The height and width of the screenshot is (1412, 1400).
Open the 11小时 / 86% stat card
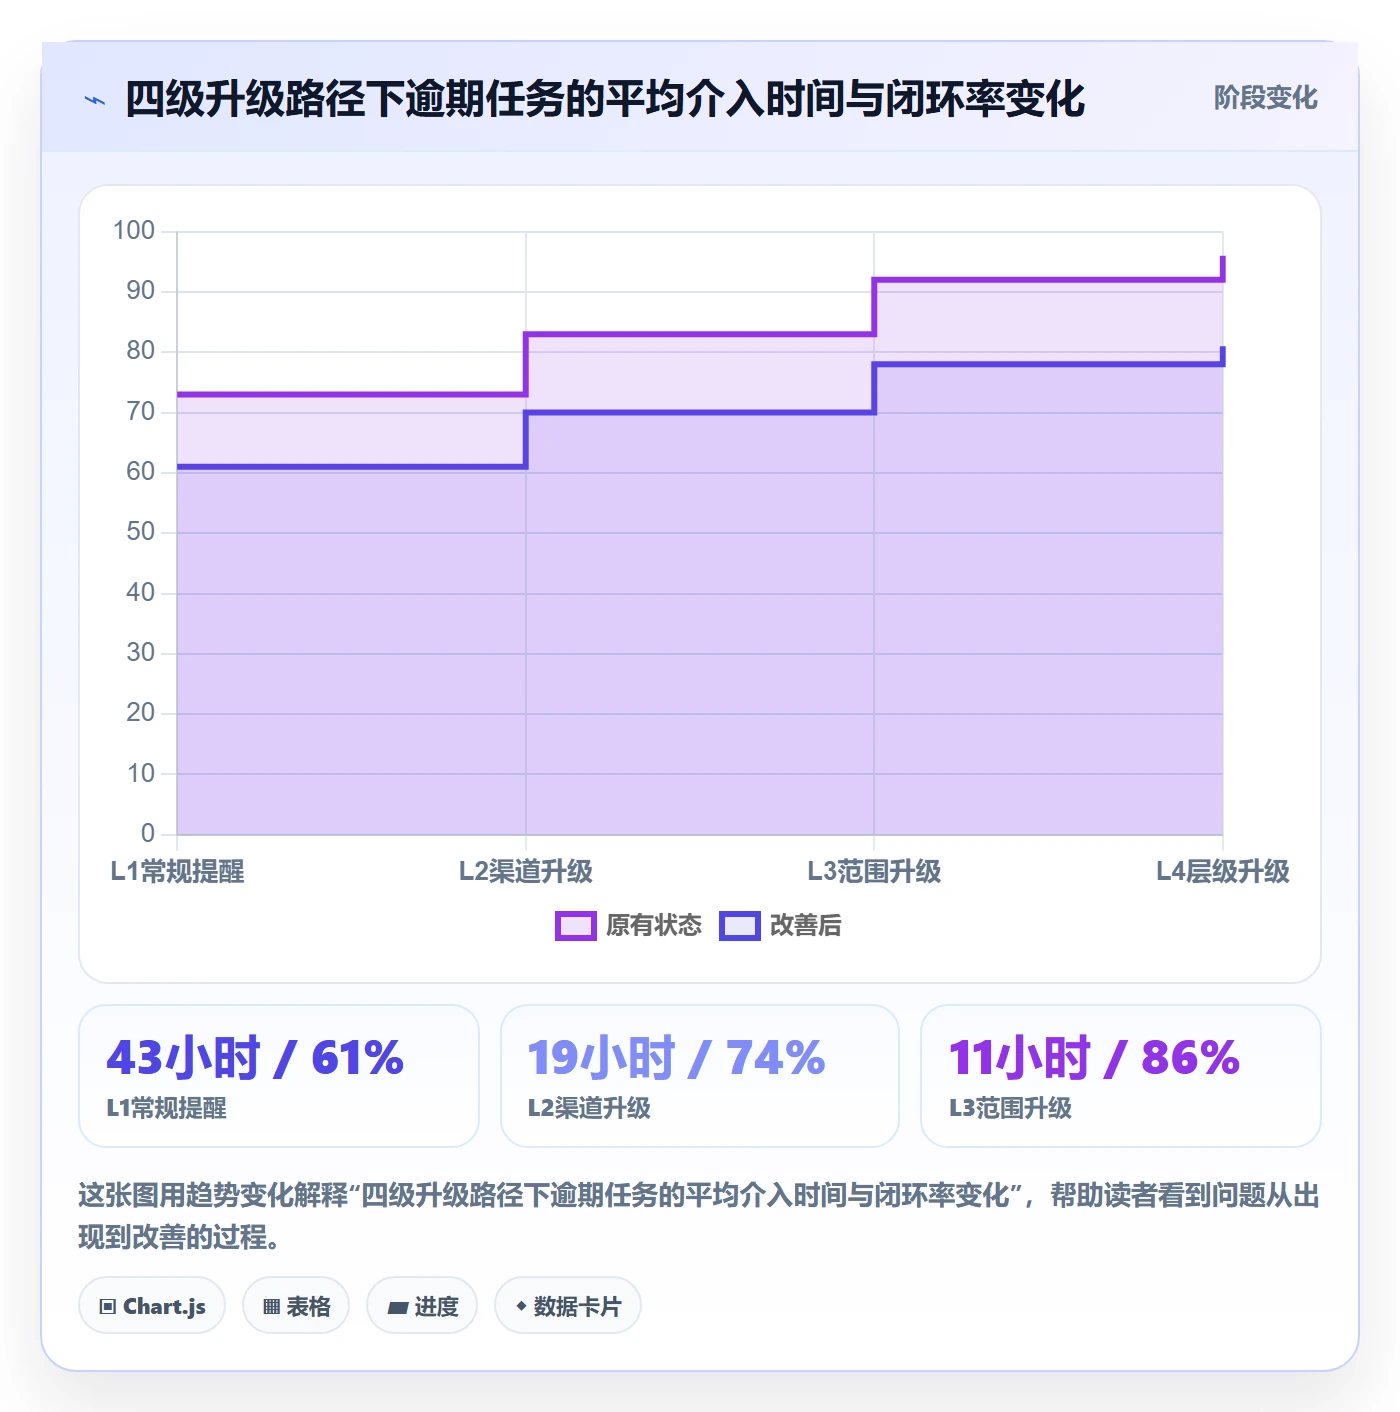pyautogui.click(x=1121, y=1076)
